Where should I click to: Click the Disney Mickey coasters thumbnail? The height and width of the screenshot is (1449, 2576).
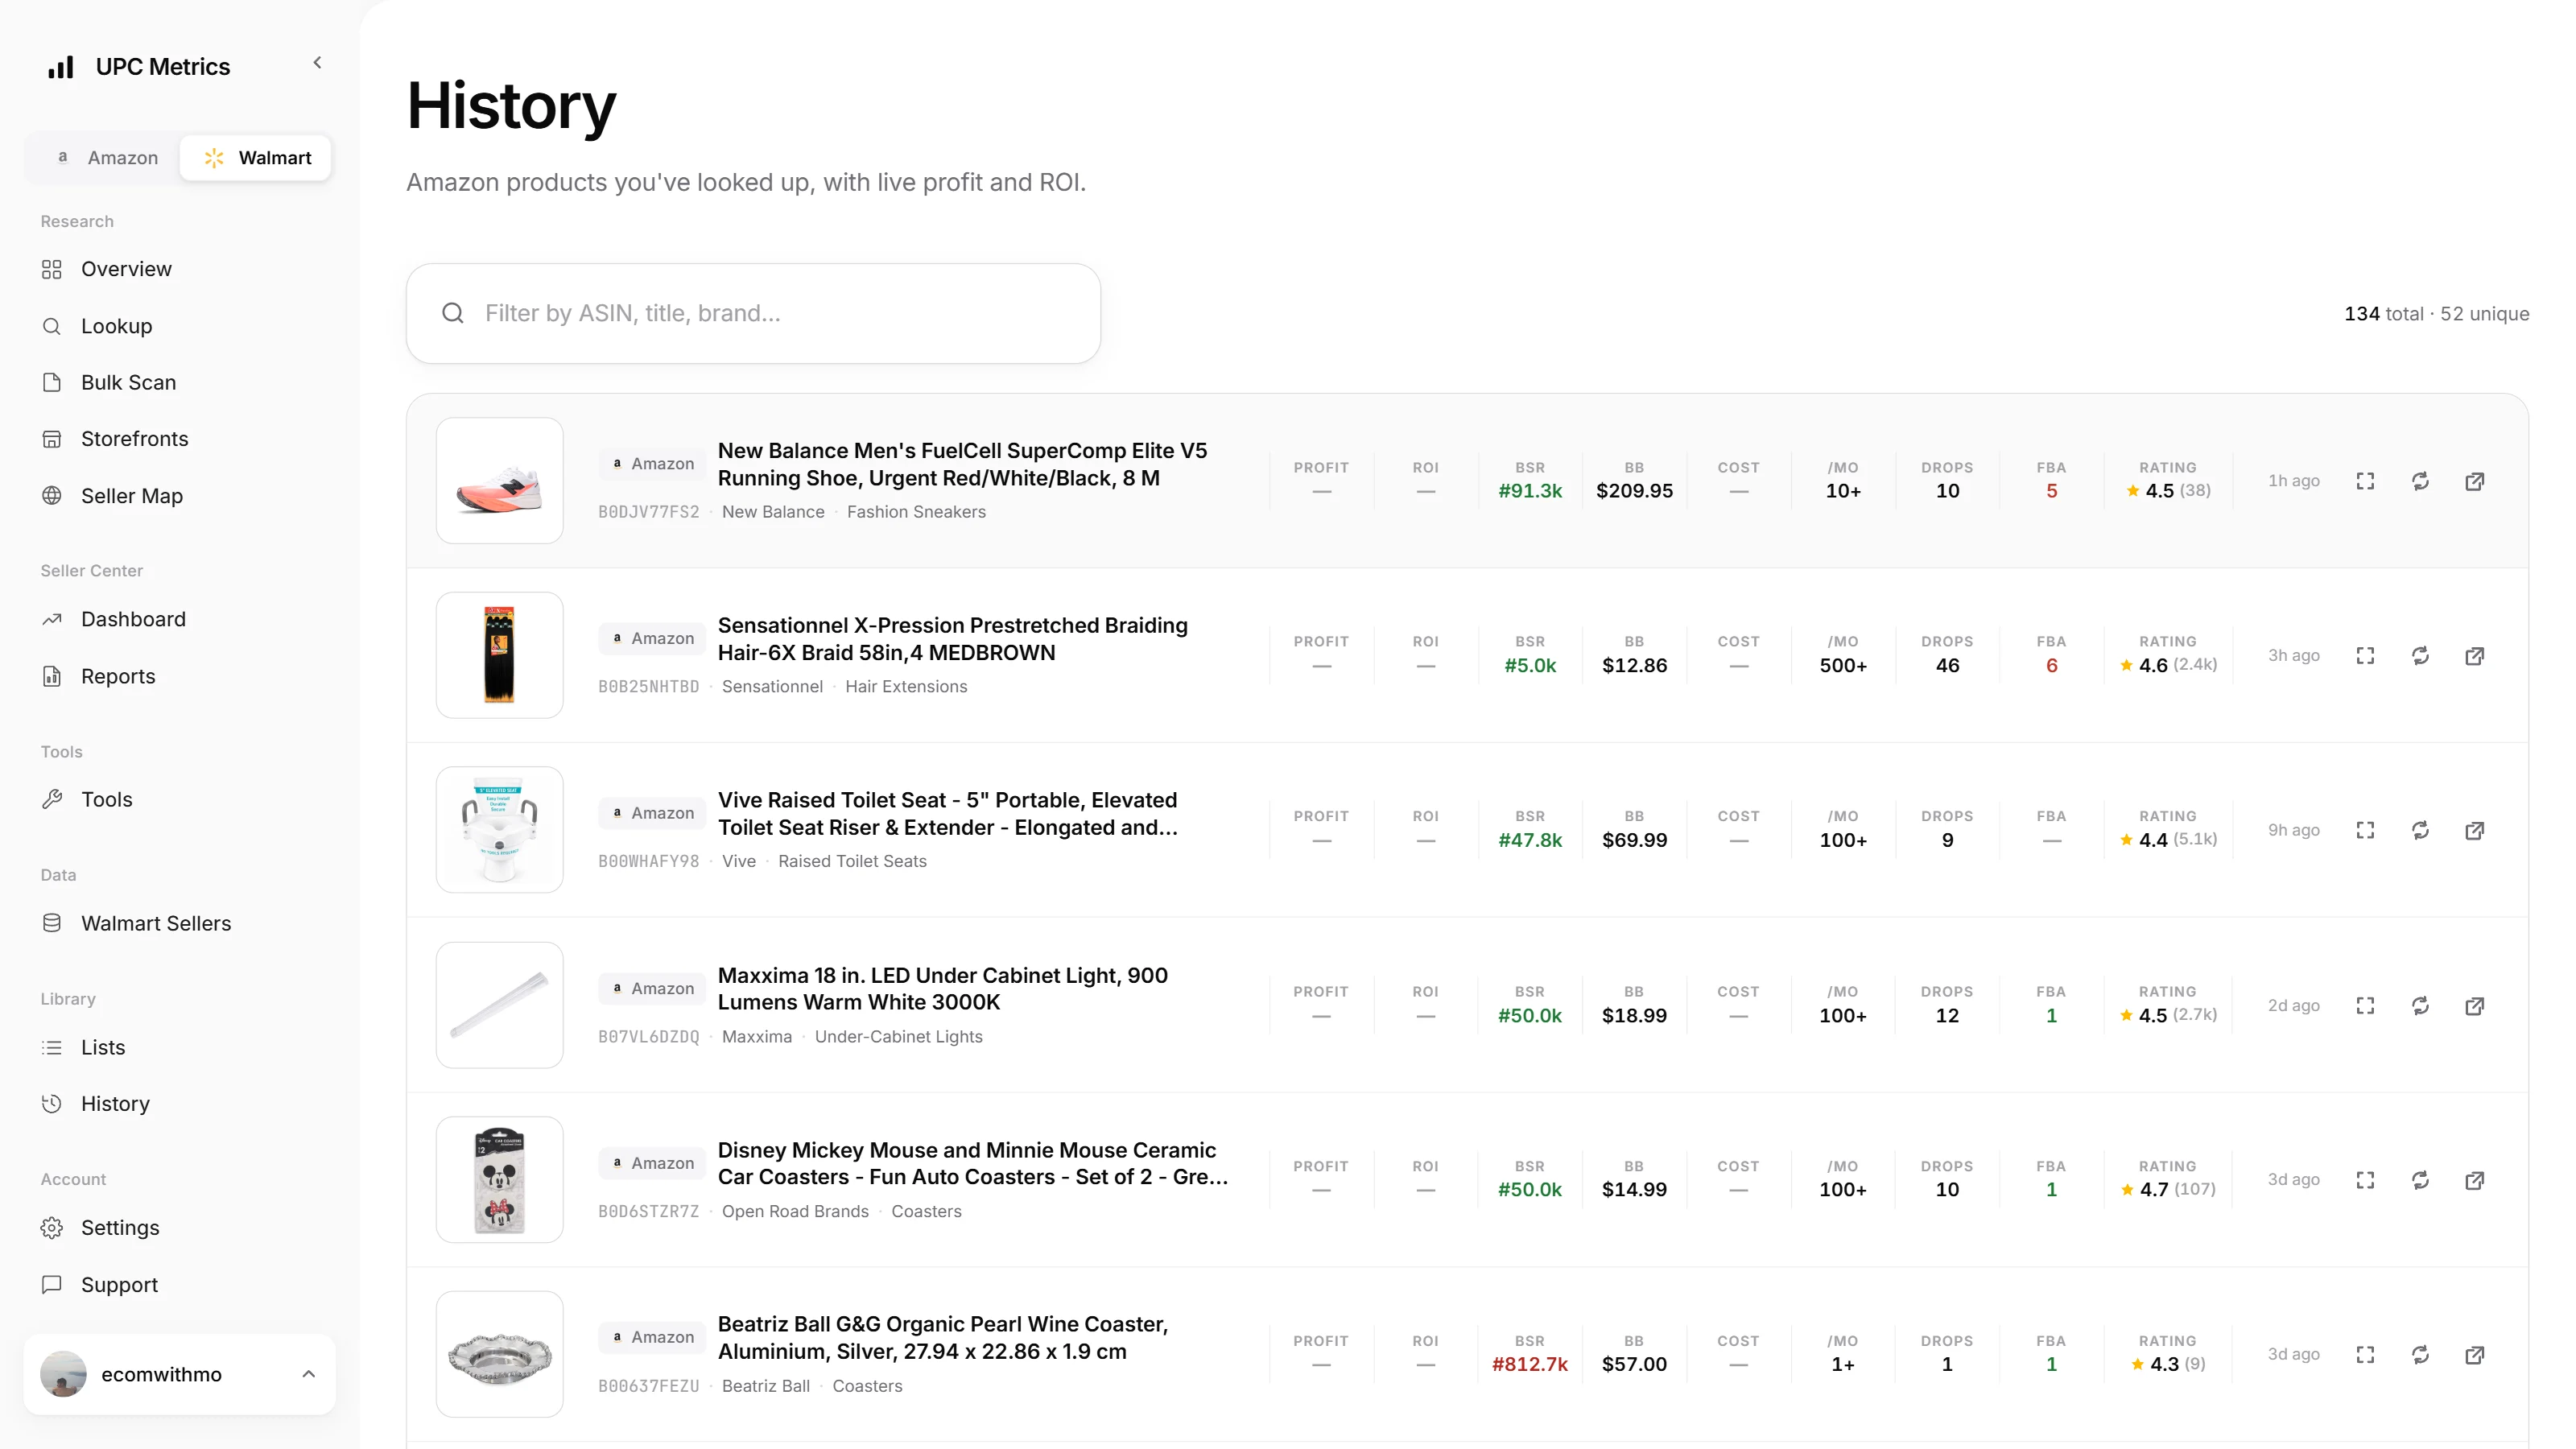tap(499, 1180)
